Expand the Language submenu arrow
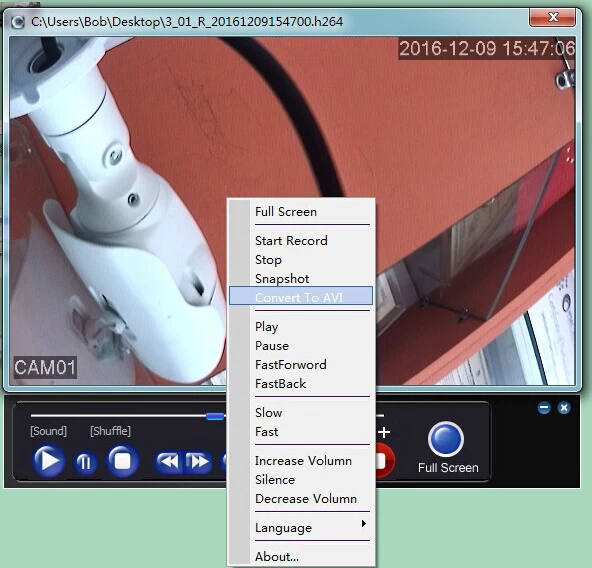592x568 pixels. click(x=363, y=523)
